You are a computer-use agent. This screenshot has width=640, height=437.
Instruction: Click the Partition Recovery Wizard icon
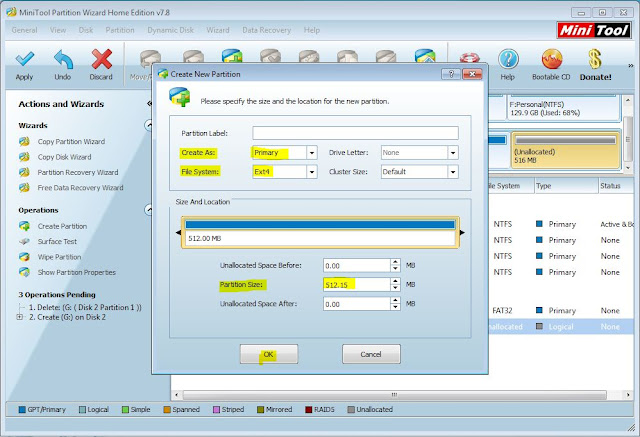[24, 172]
